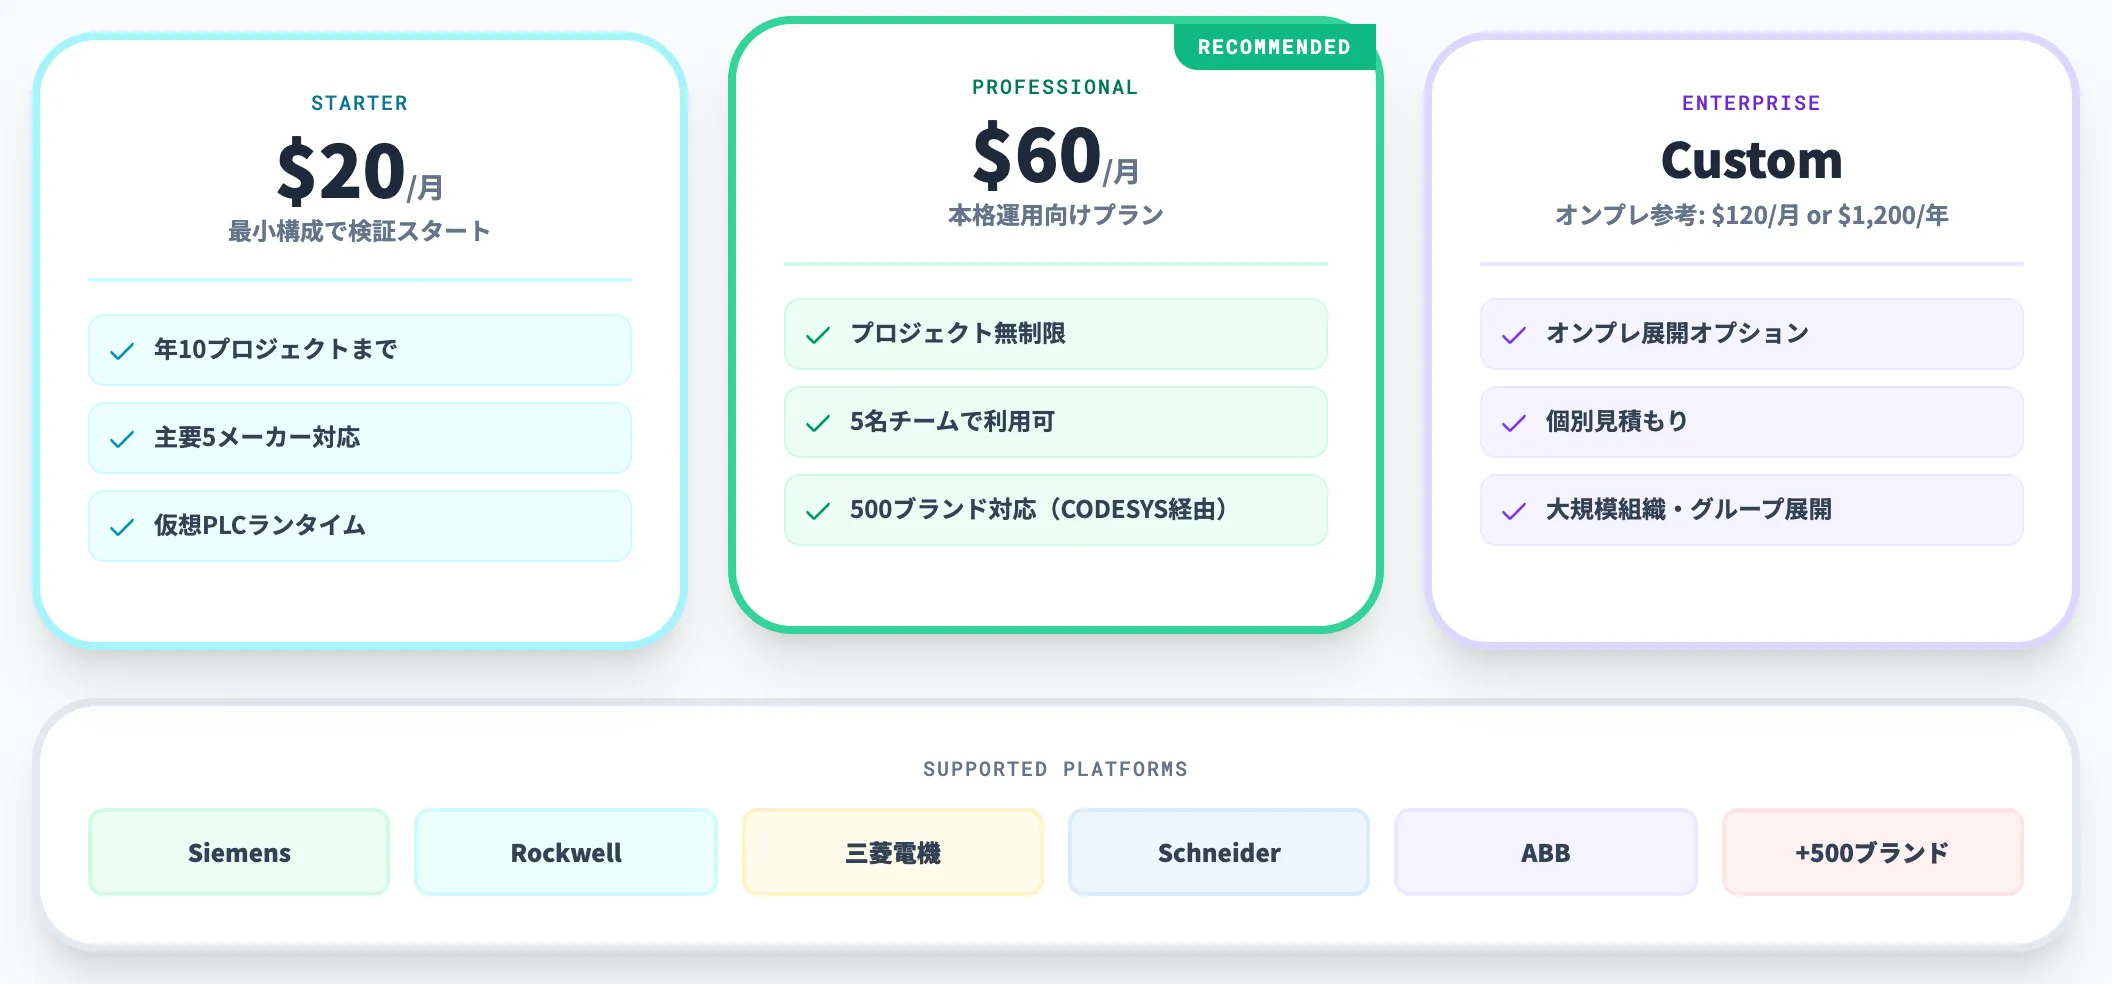2112x984 pixels.
Task: Select the Siemens platform chip
Action: coord(239,852)
